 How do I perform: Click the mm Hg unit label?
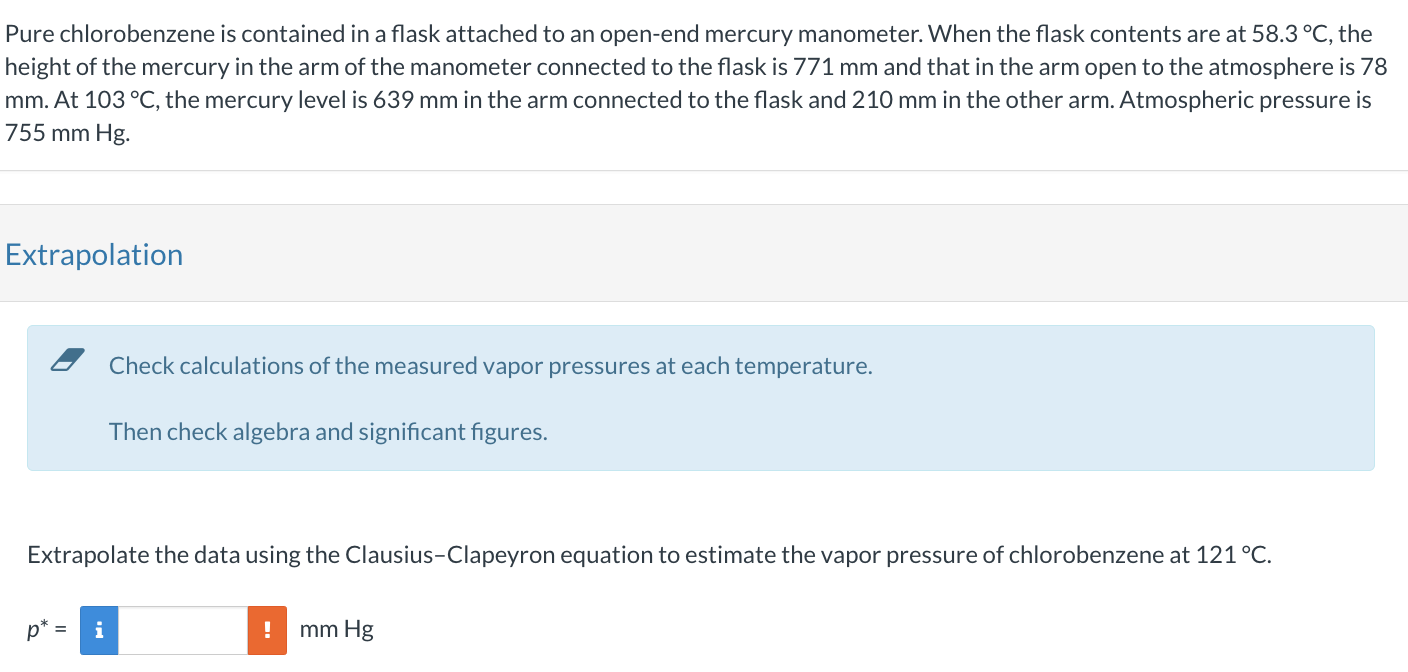(335, 630)
